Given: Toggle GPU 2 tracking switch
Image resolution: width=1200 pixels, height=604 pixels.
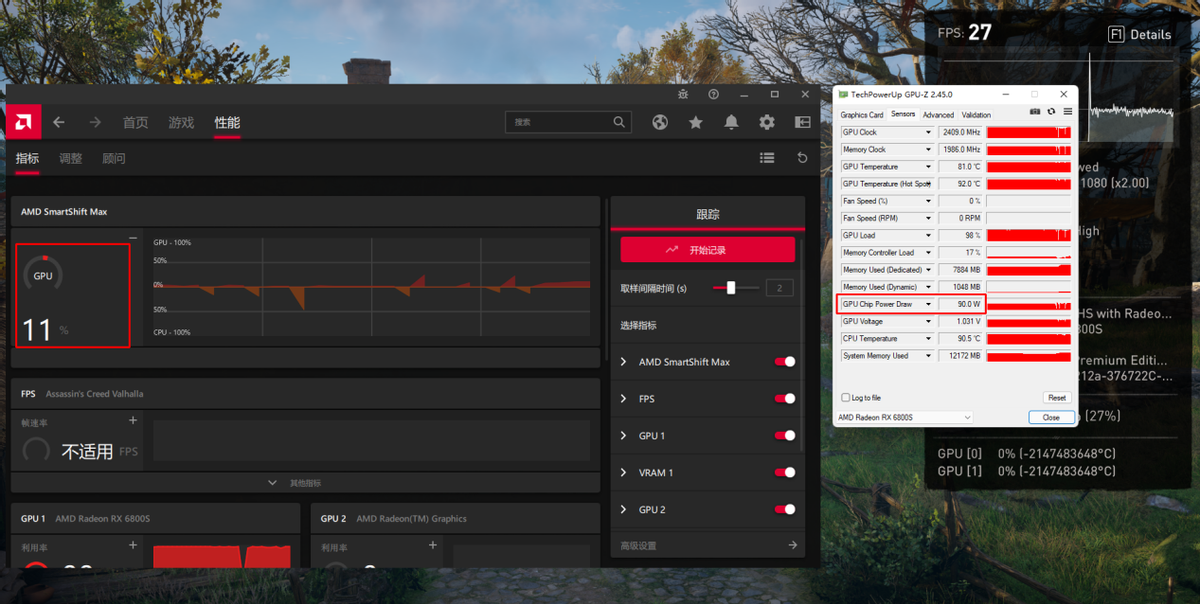Looking at the screenshot, I should (x=785, y=510).
